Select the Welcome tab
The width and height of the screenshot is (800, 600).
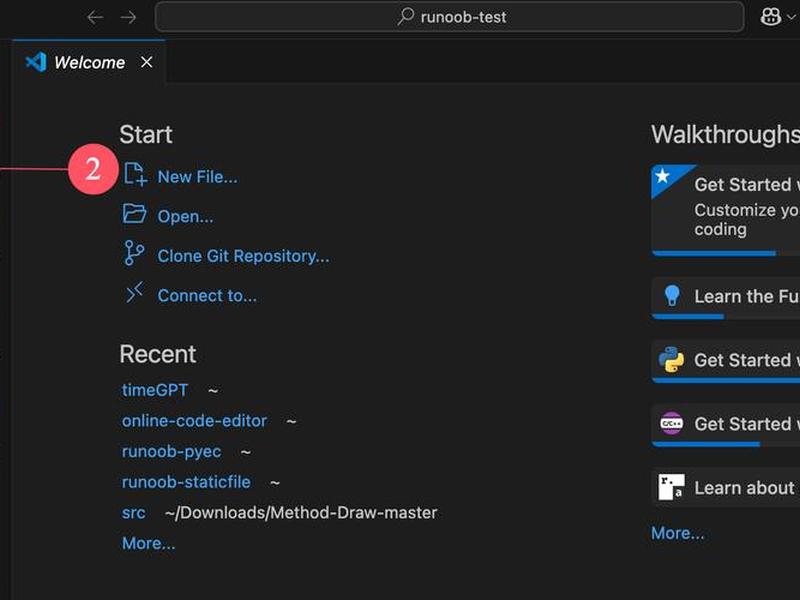pyautogui.click(x=89, y=62)
